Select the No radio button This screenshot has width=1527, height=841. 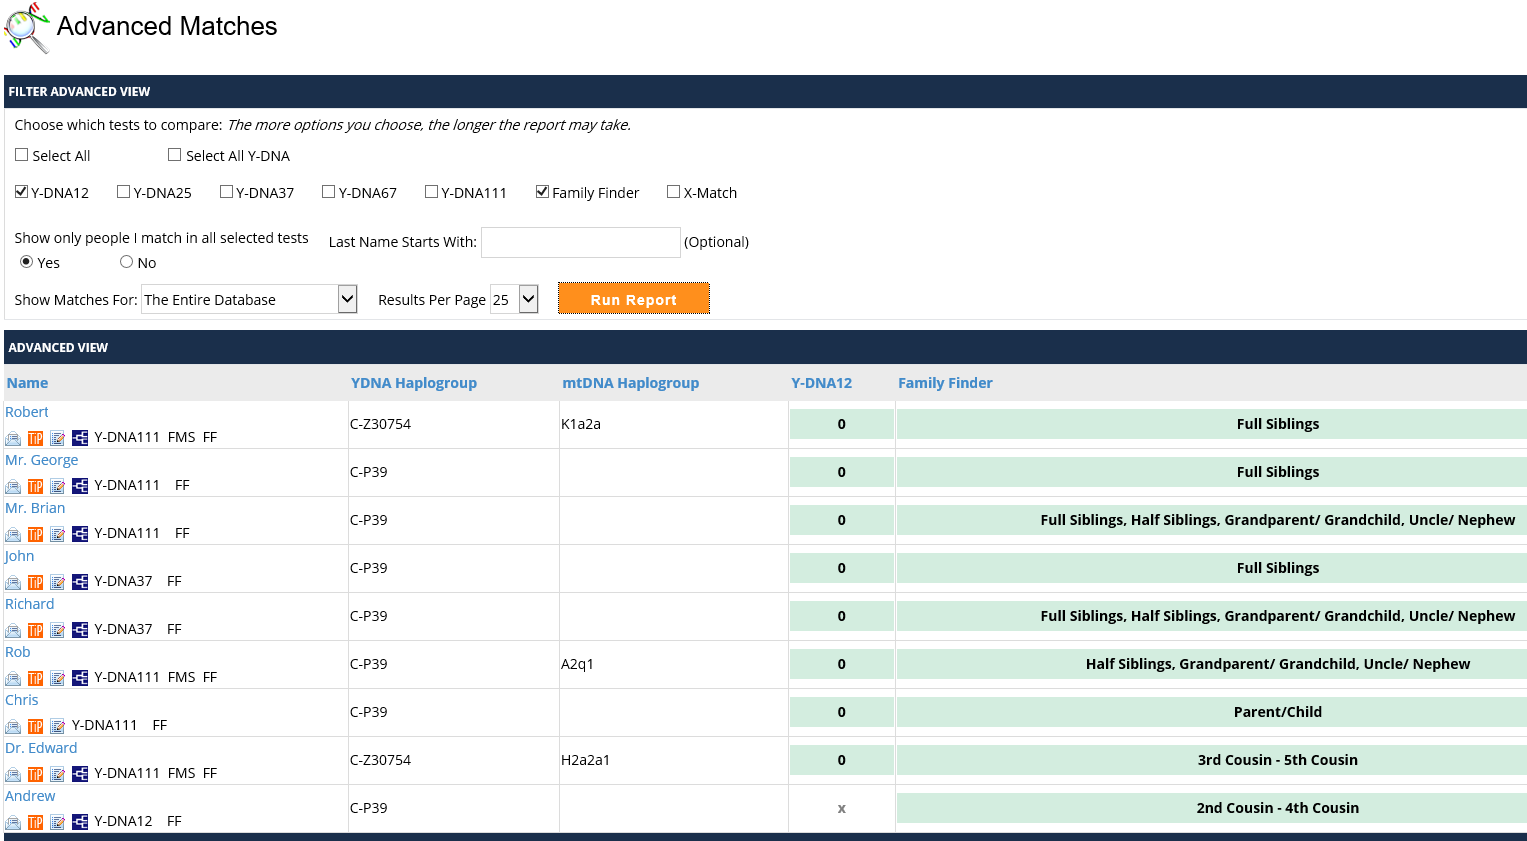(x=124, y=262)
